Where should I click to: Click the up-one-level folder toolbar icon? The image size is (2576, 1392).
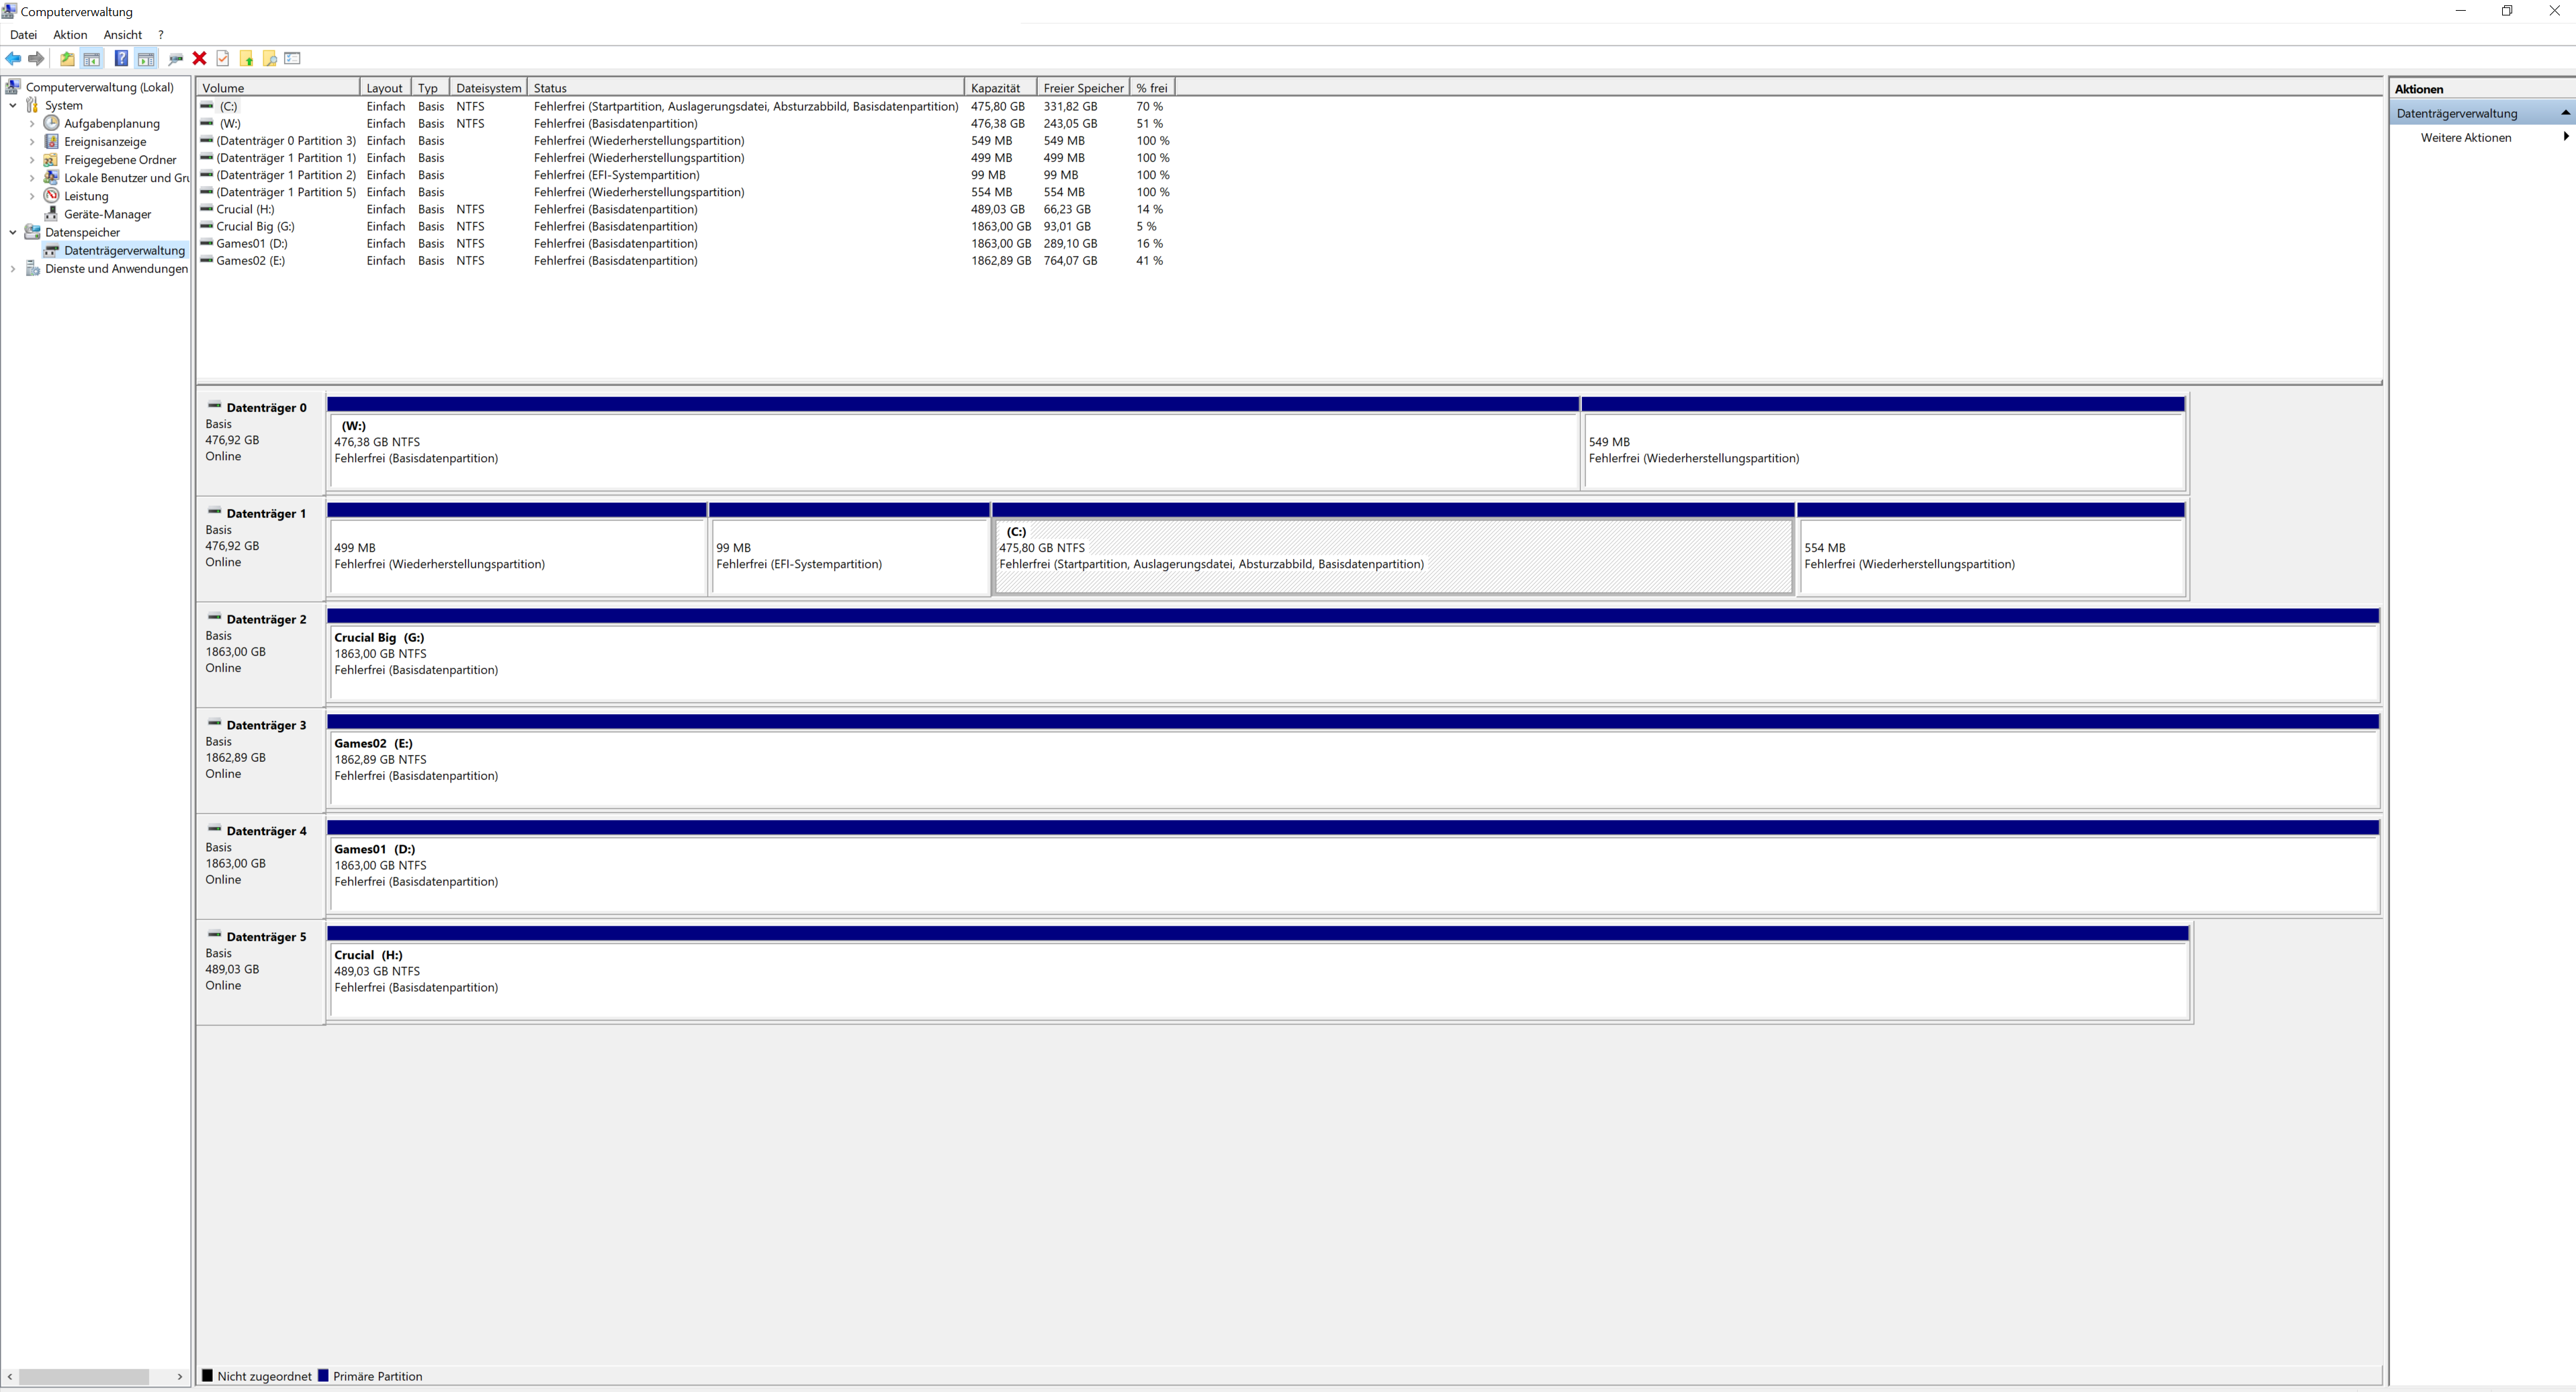67,59
